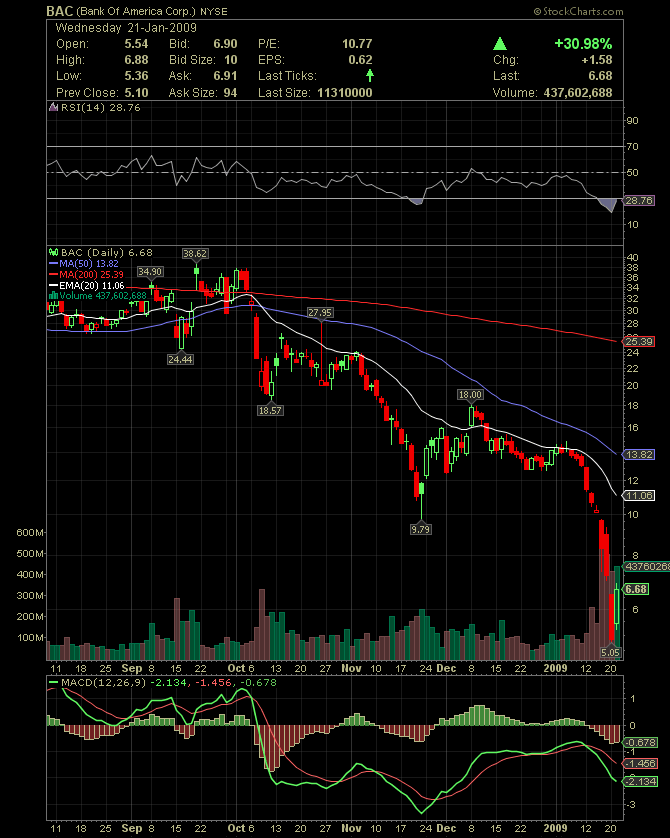This screenshot has width=670, height=838.
Task: Click the NYSE exchange label
Action: (x=214, y=12)
